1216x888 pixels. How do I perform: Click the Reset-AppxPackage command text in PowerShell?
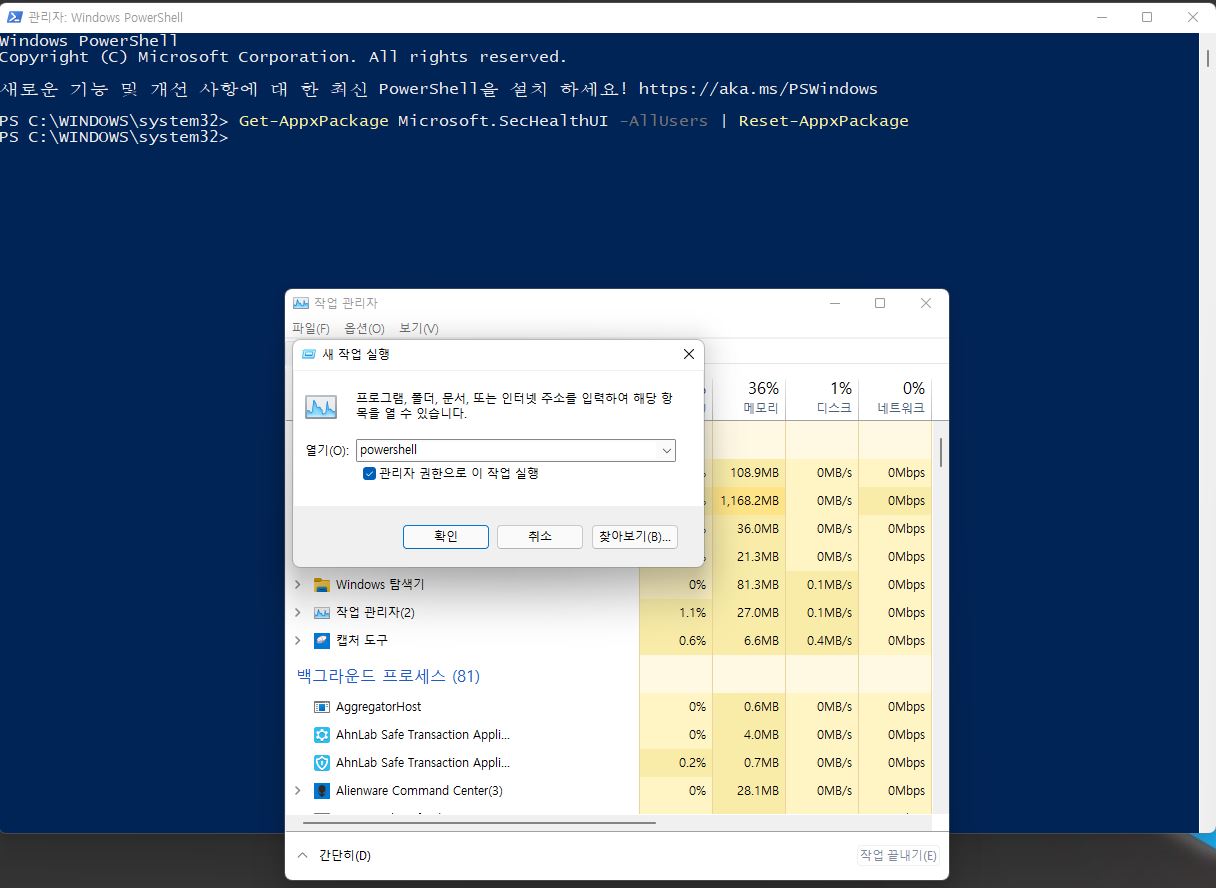pyautogui.click(x=824, y=121)
